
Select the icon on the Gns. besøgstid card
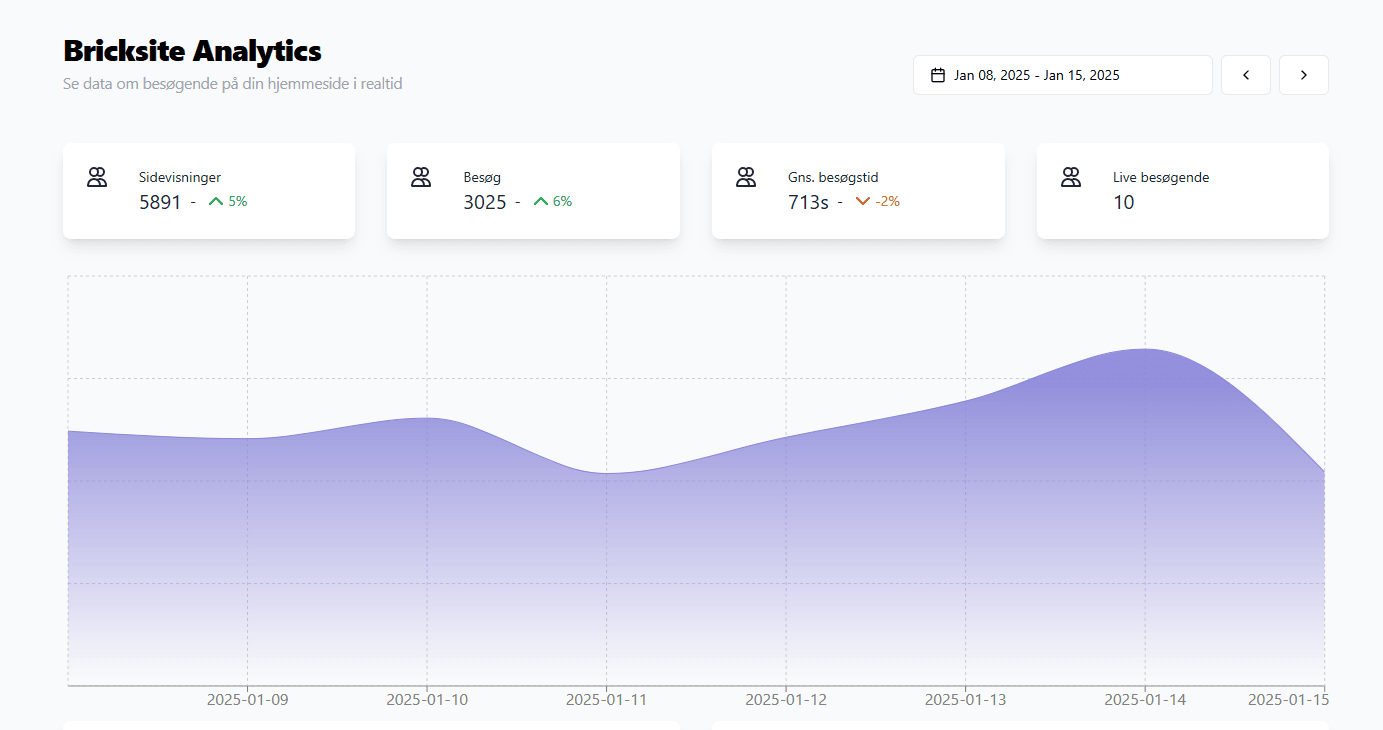(x=746, y=176)
